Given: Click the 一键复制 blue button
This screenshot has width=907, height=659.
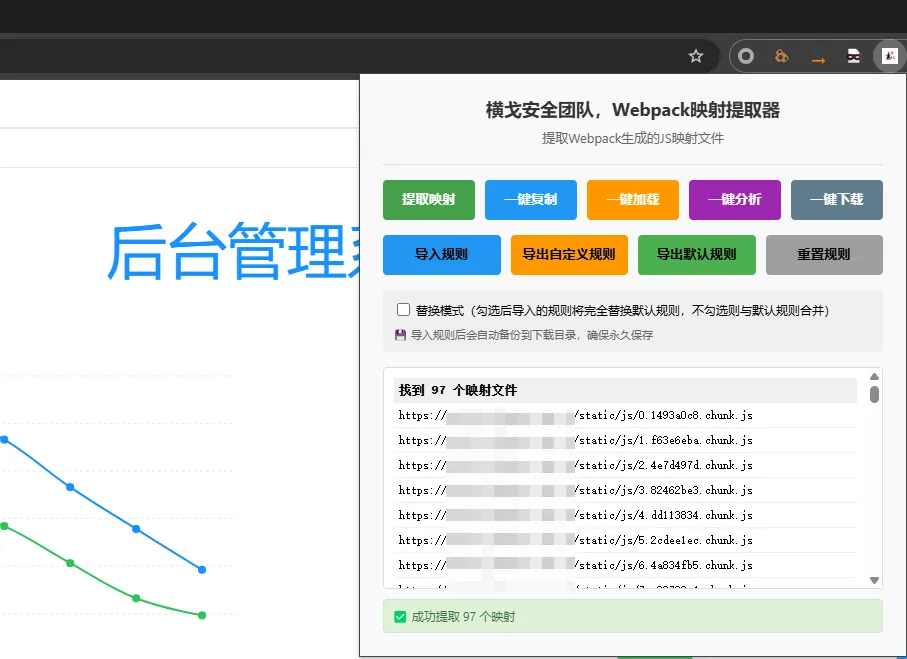Looking at the screenshot, I should click(x=530, y=200).
